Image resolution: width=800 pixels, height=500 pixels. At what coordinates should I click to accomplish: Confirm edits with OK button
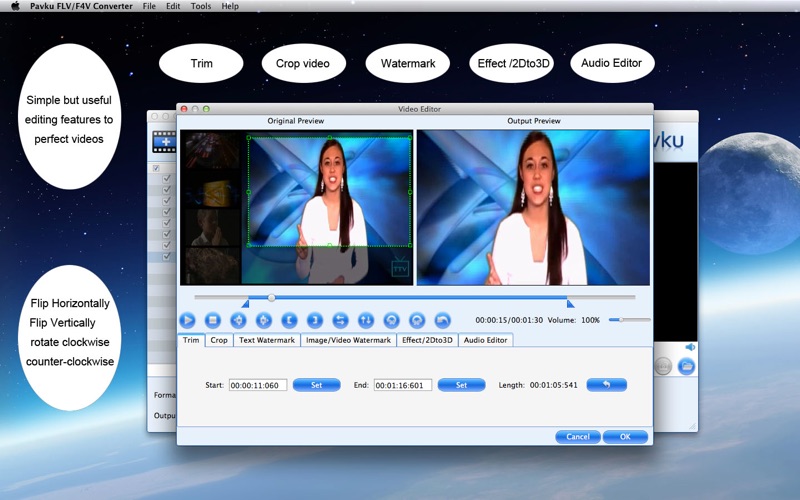coord(625,437)
